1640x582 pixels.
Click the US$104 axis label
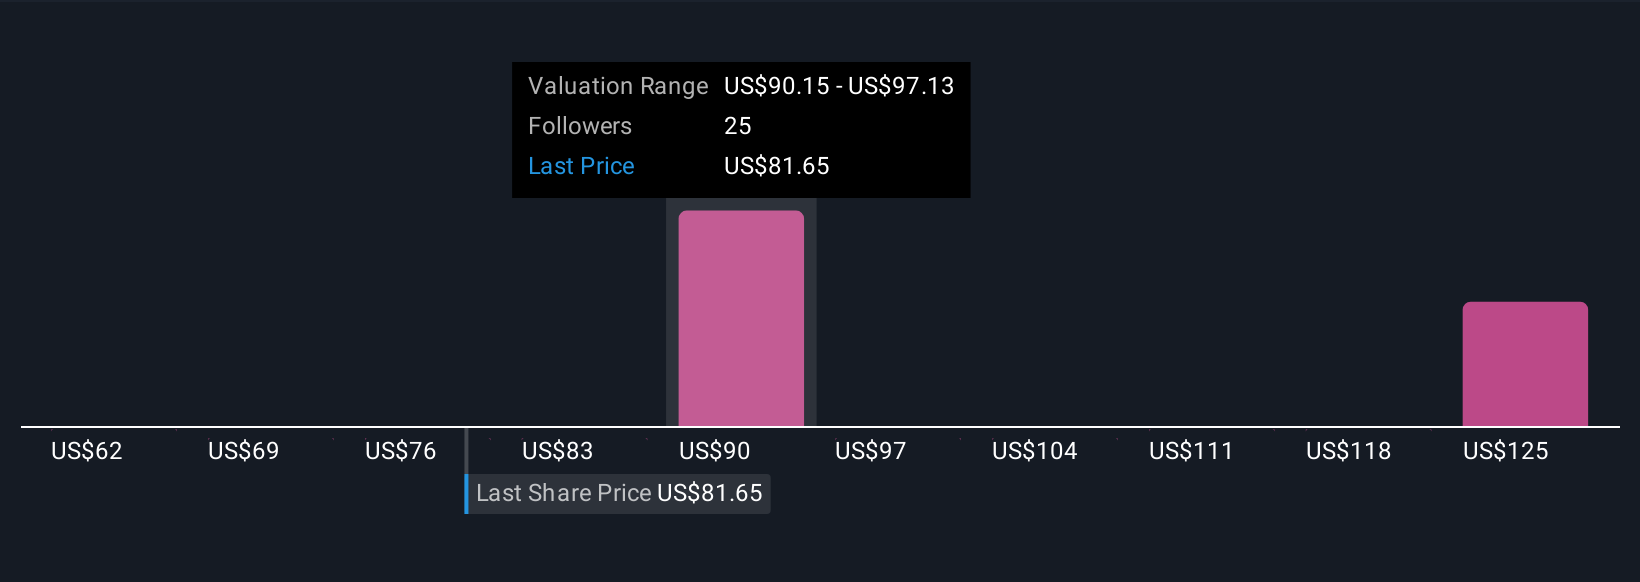(x=1035, y=451)
